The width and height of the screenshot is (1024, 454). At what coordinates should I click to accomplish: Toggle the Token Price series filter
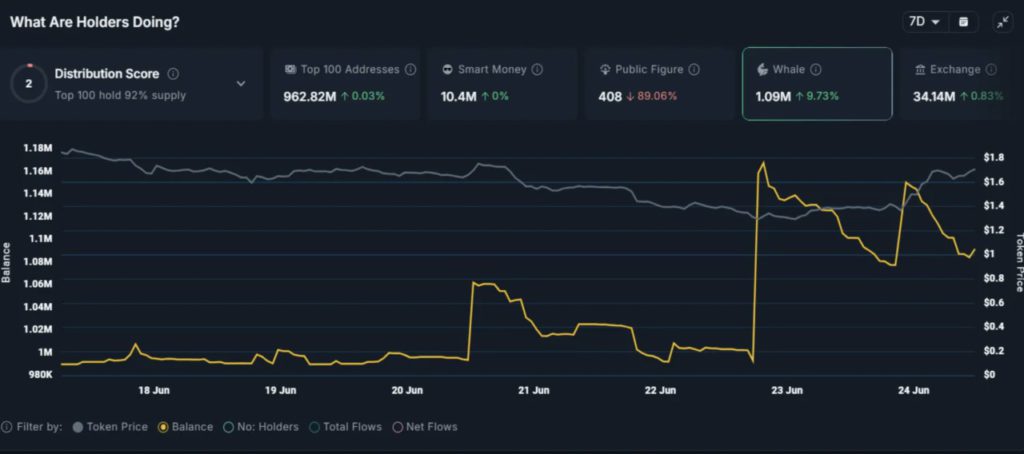[109, 427]
